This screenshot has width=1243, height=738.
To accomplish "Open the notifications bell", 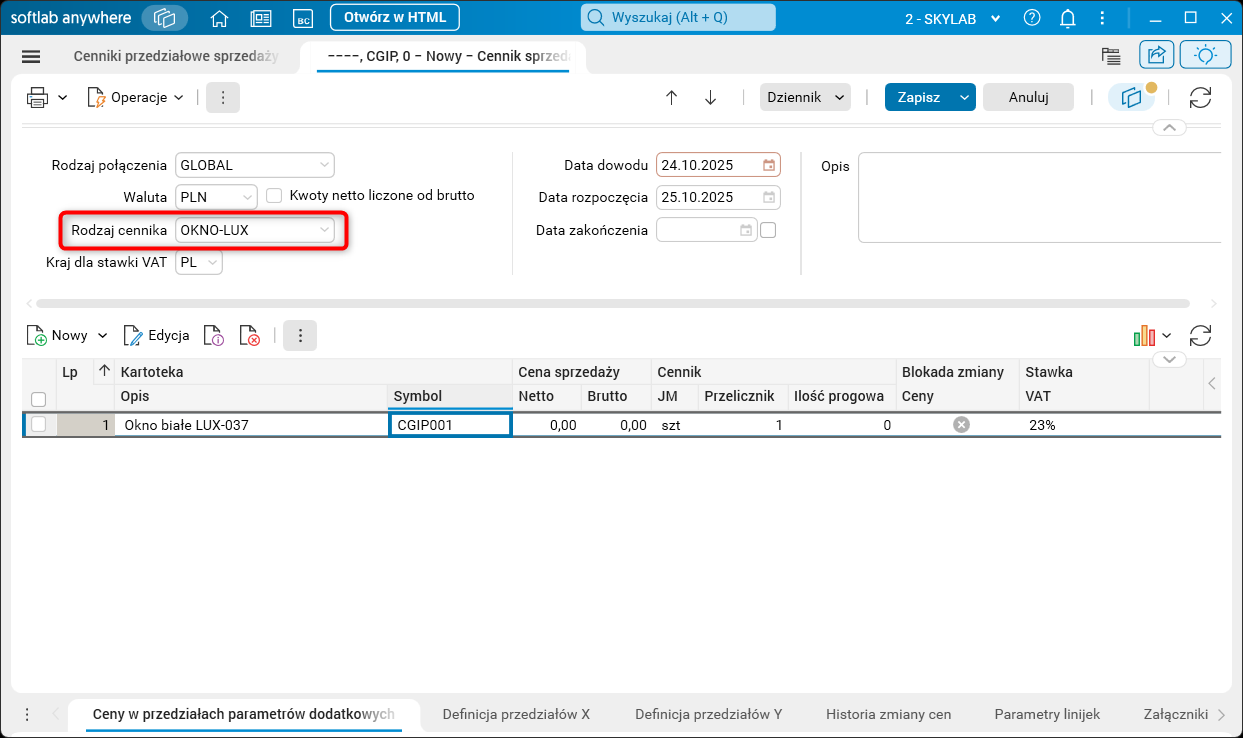I will pos(1068,18).
